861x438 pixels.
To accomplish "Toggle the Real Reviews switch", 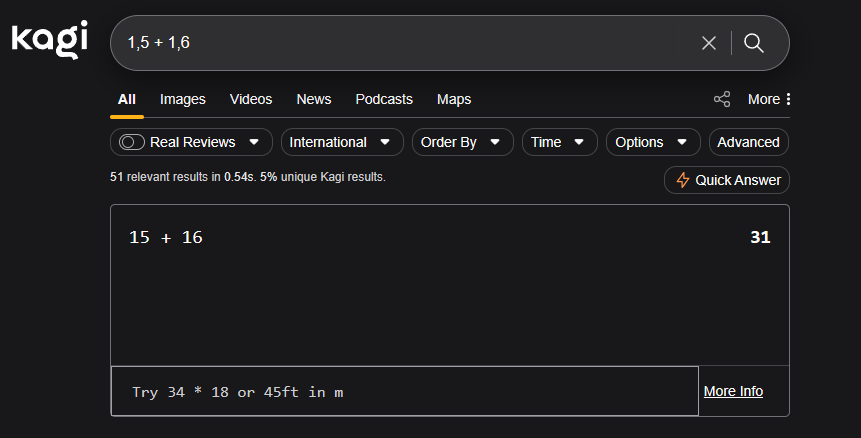I will tap(132, 142).
